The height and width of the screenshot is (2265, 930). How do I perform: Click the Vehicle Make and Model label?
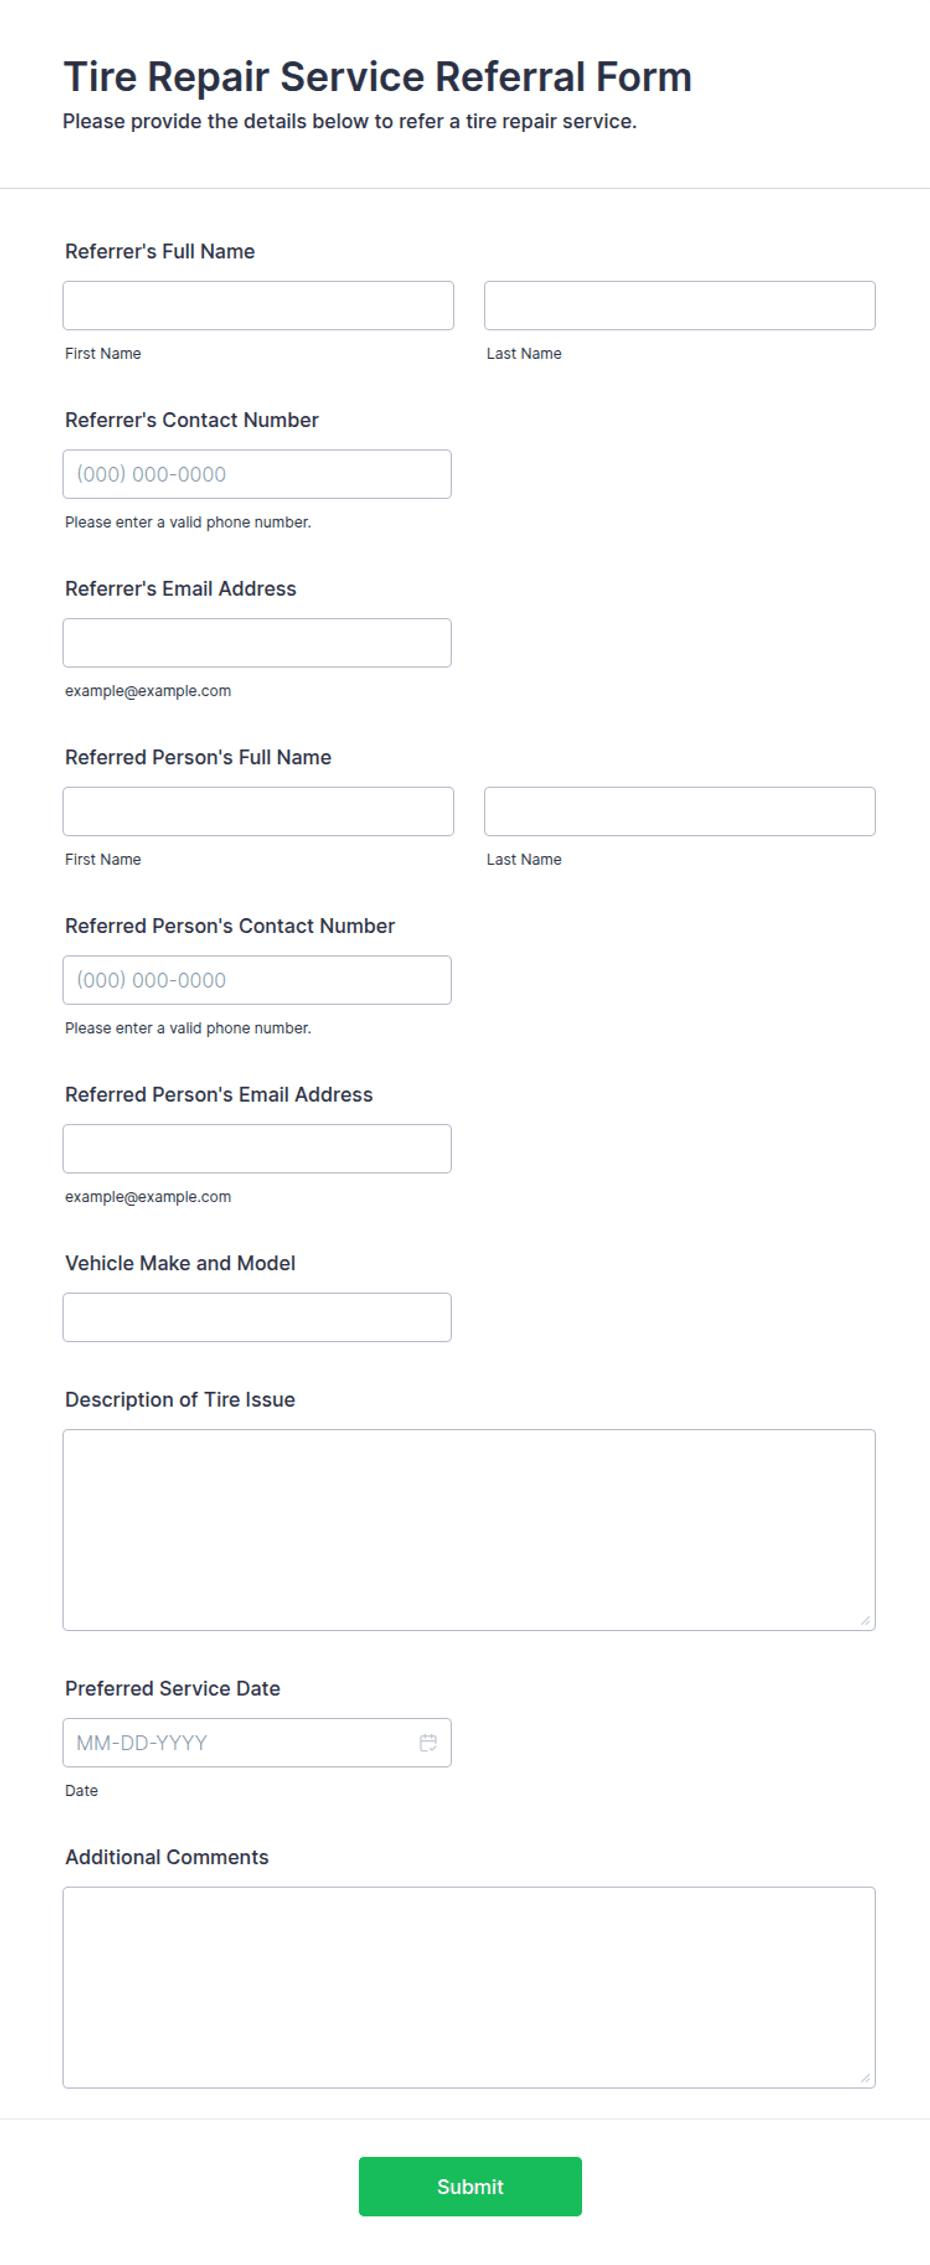180,1263
